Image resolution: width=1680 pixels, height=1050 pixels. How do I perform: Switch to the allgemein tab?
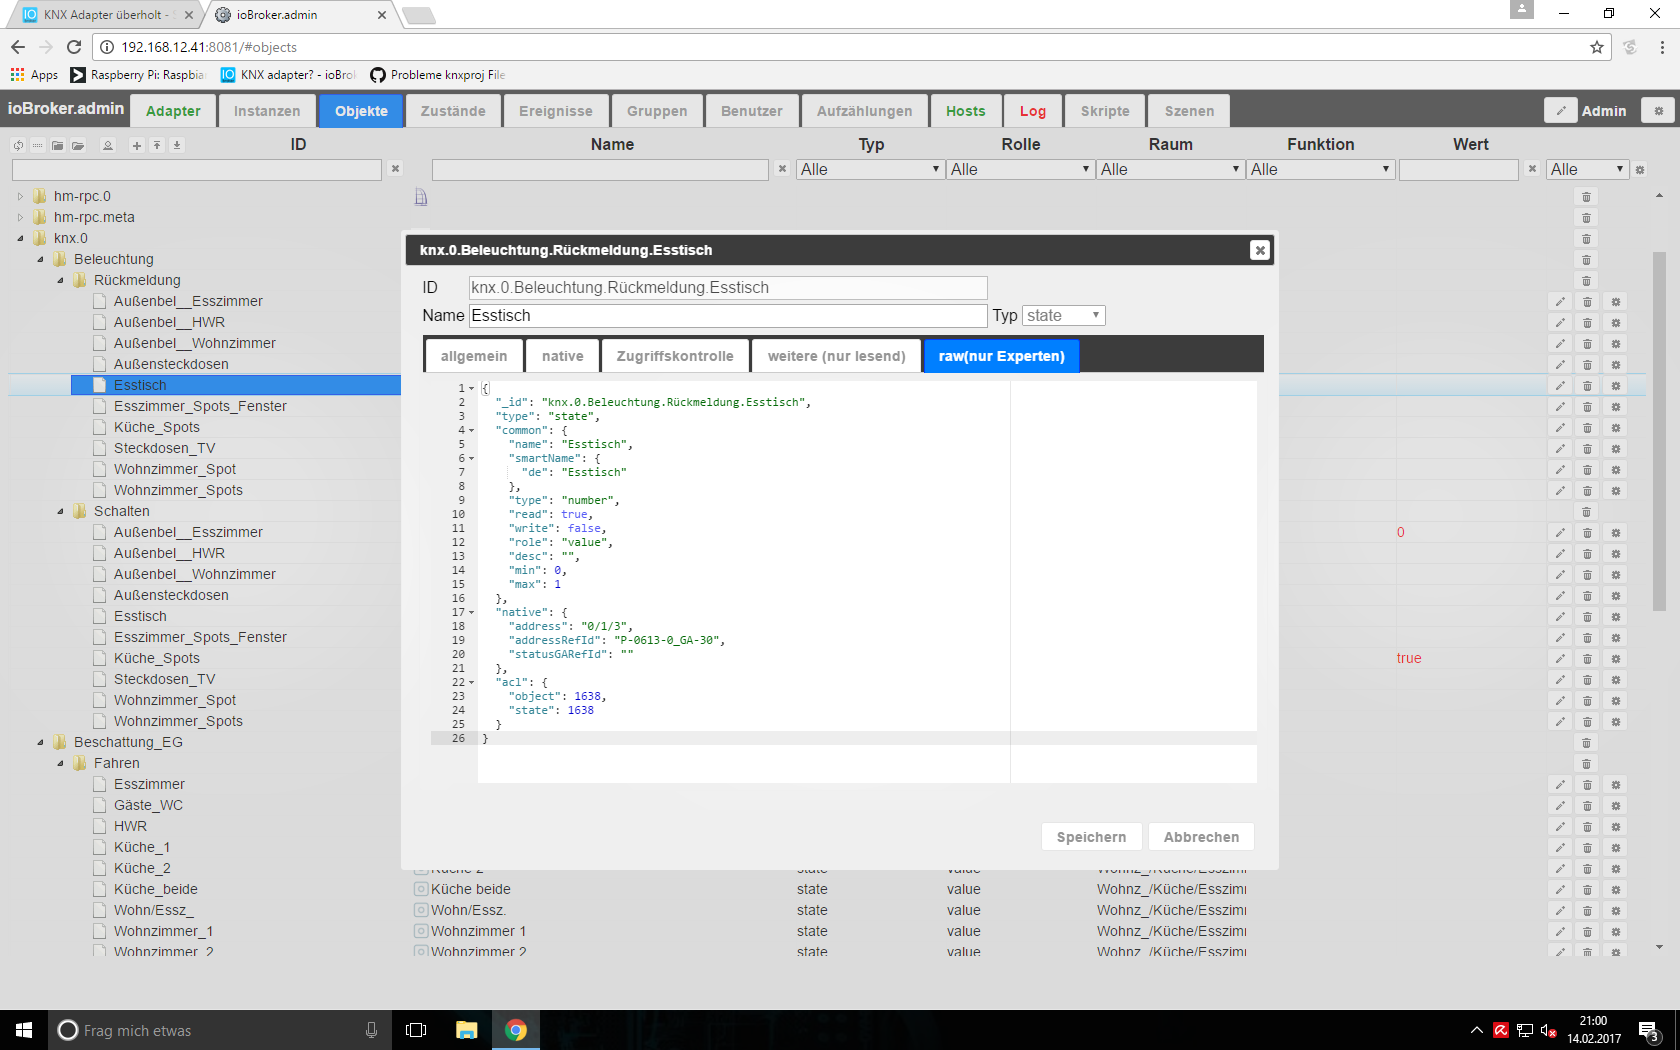(x=474, y=356)
